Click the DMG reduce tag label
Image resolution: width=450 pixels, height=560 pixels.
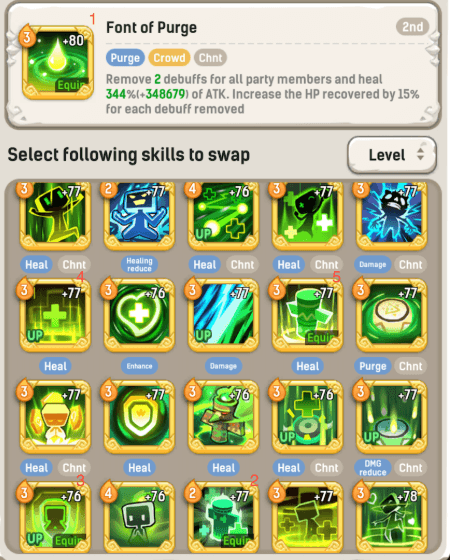(x=372, y=468)
